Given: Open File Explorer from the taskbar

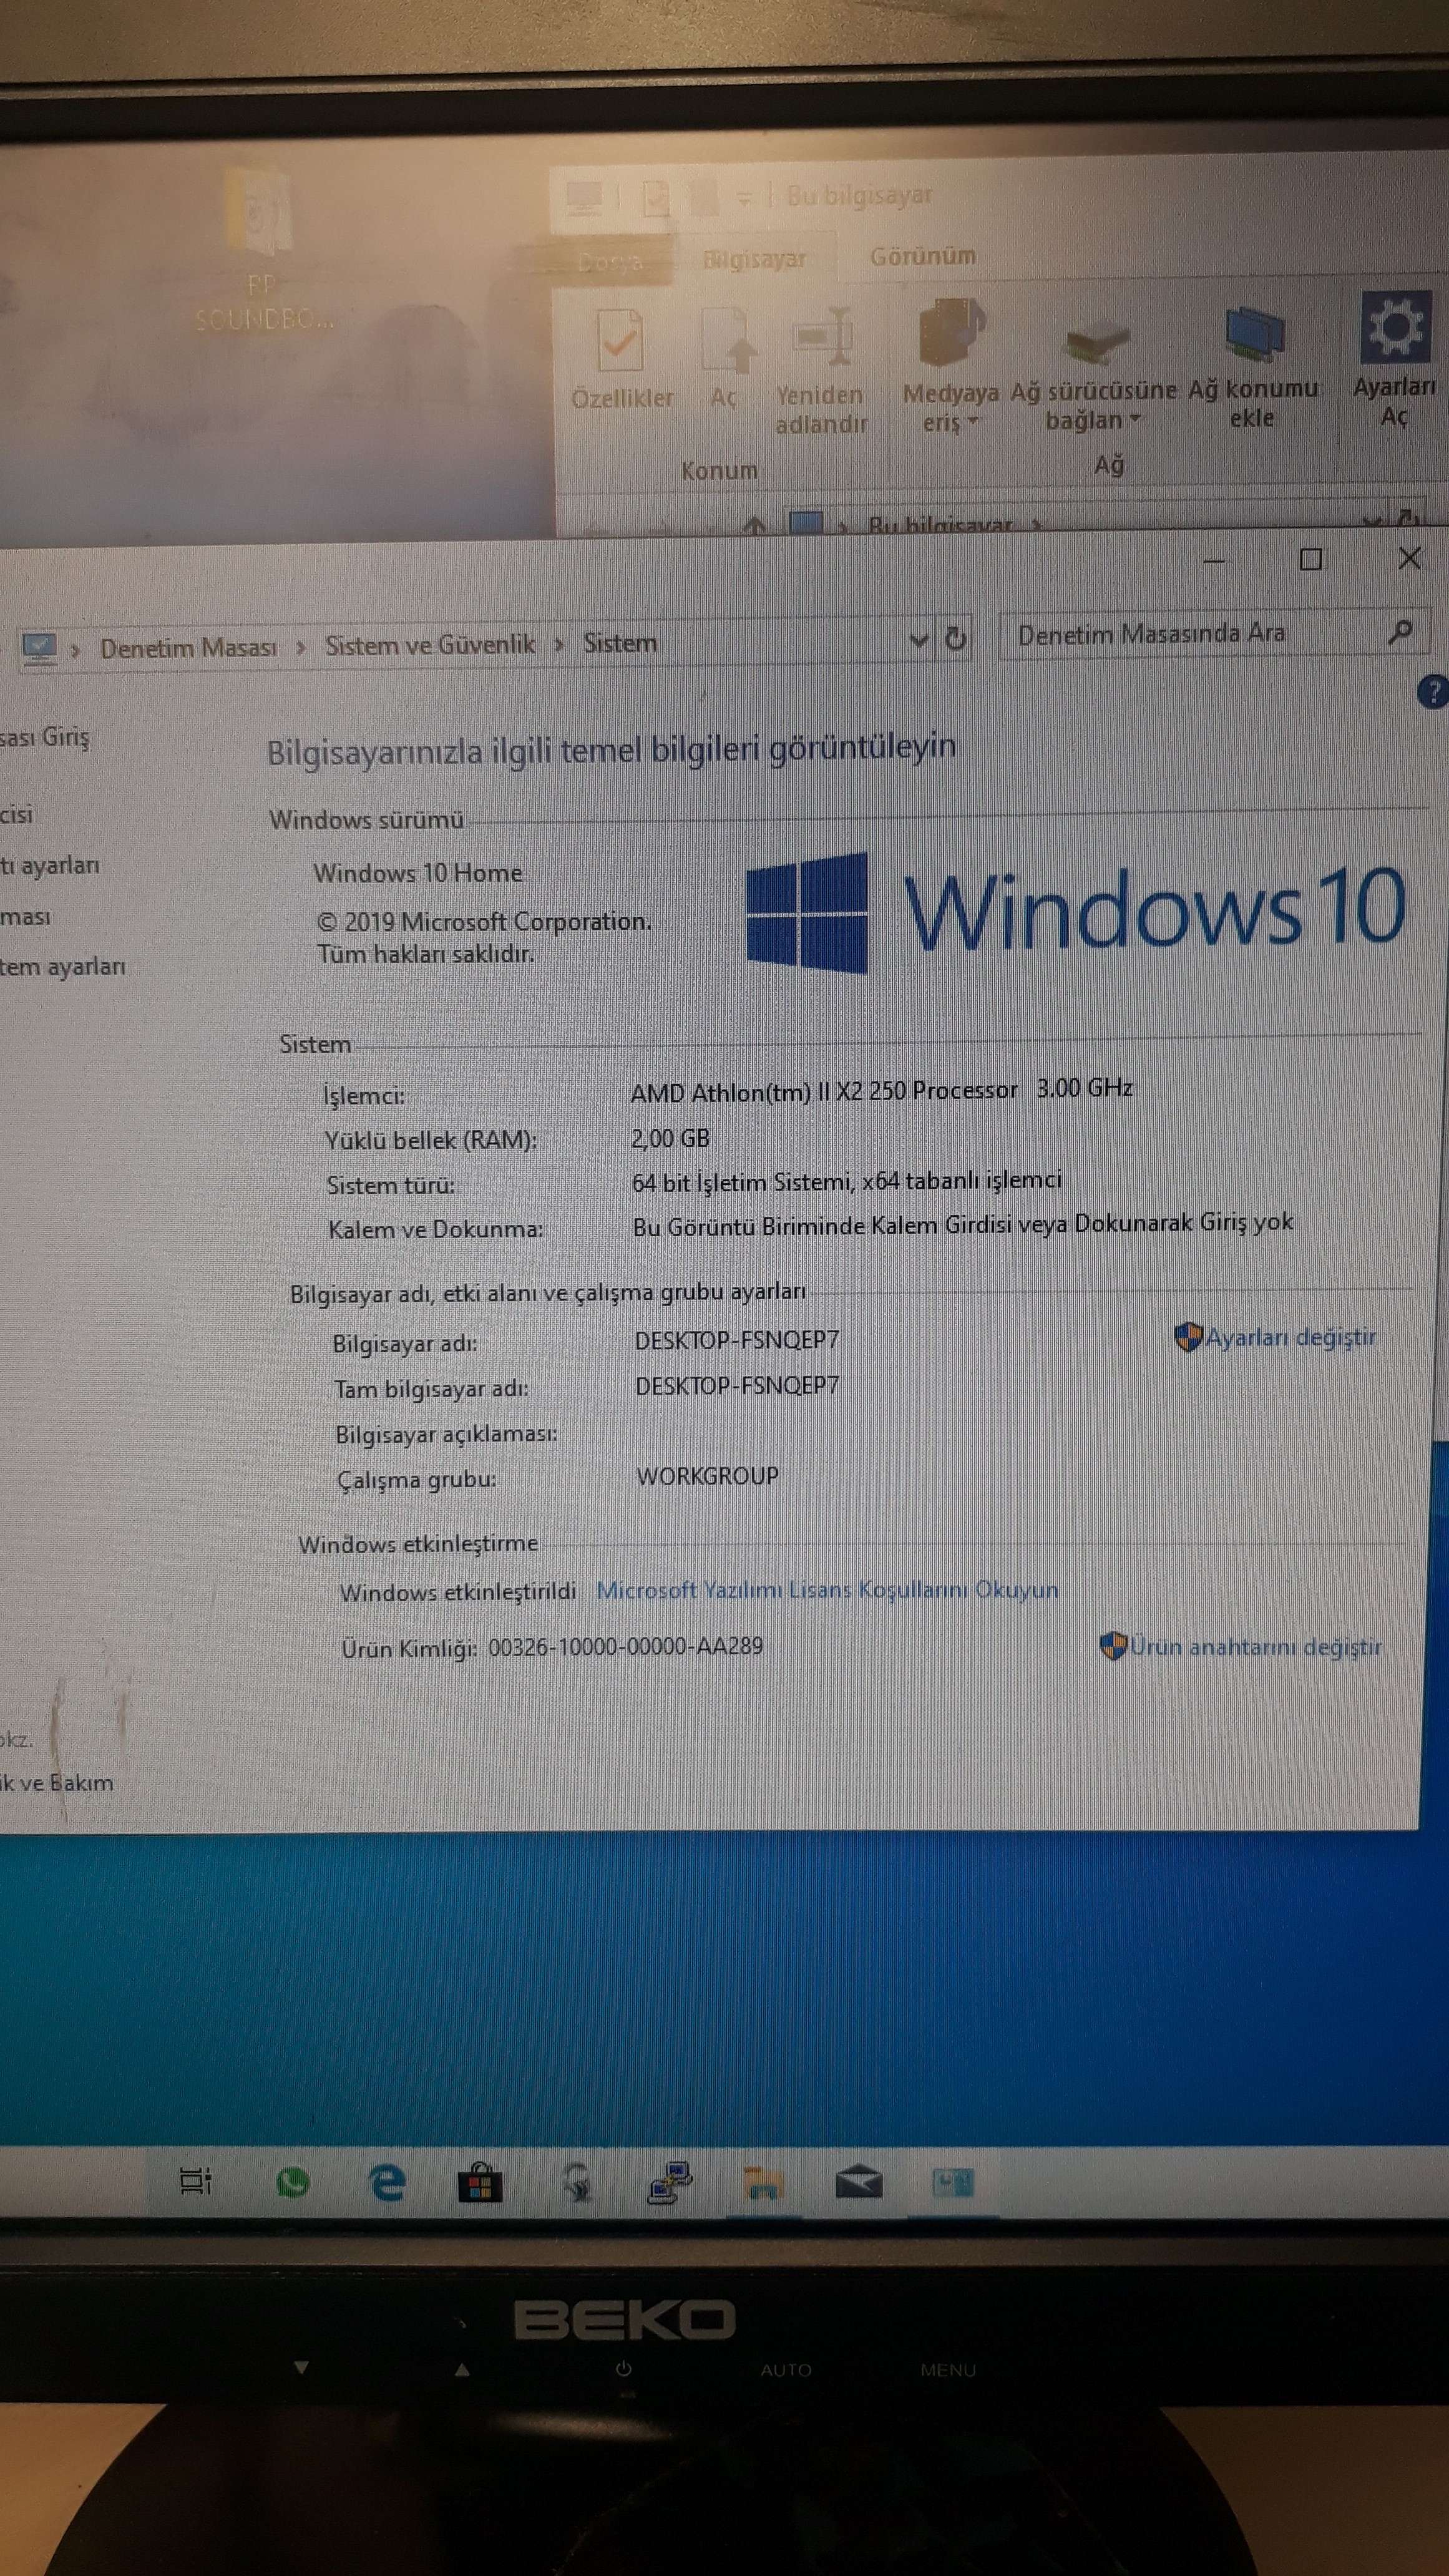Looking at the screenshot, I should [763, 2183].
